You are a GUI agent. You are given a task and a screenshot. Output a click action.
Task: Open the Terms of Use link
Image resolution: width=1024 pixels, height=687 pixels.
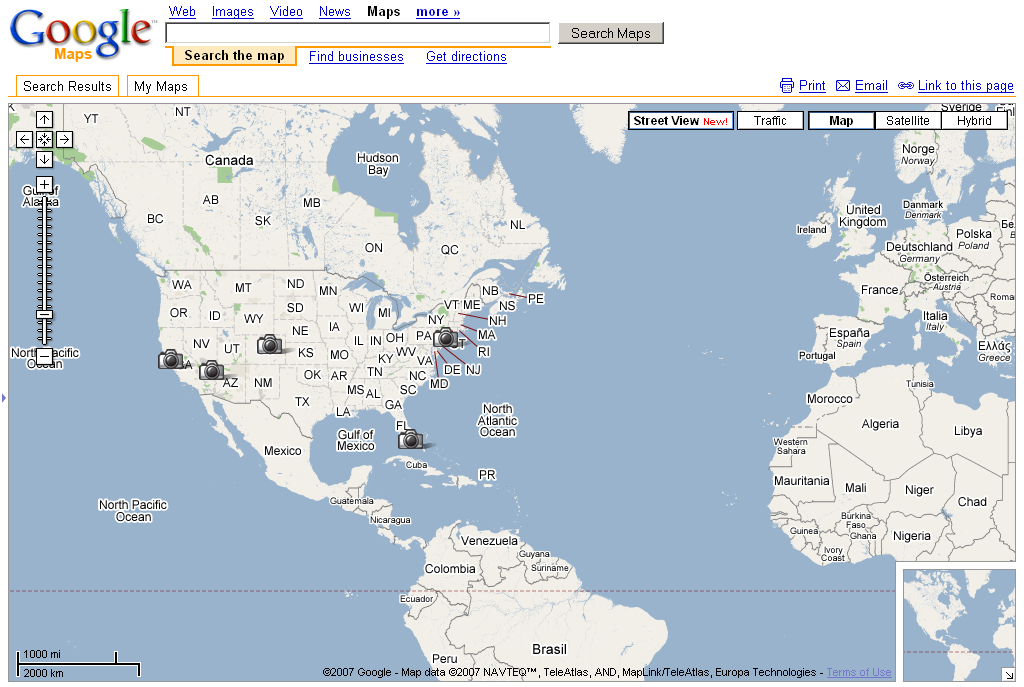pyautogui.click(x=859, y=672)
